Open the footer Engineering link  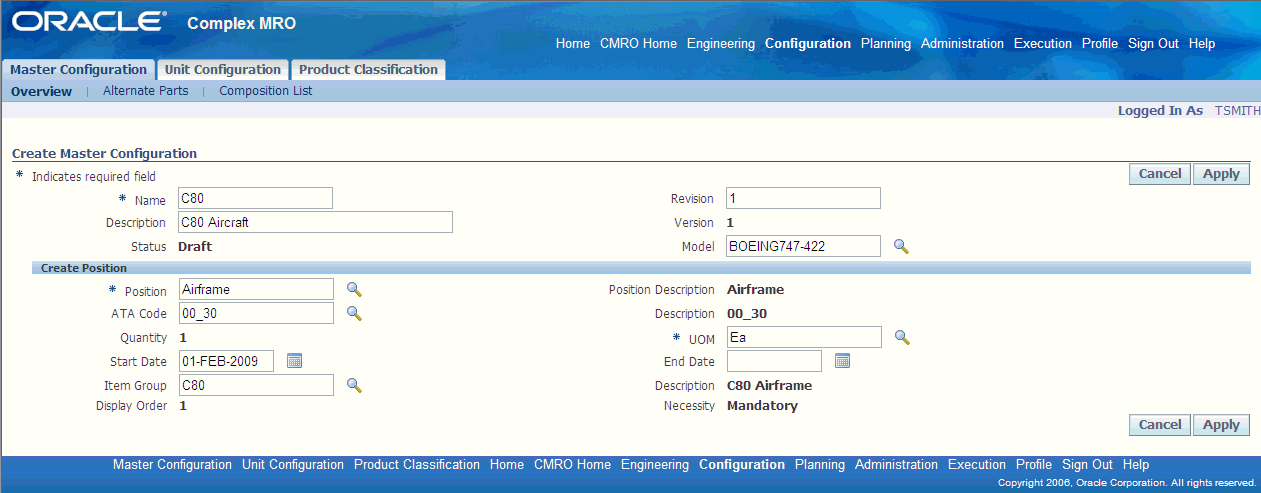click(x=655, y=465)
